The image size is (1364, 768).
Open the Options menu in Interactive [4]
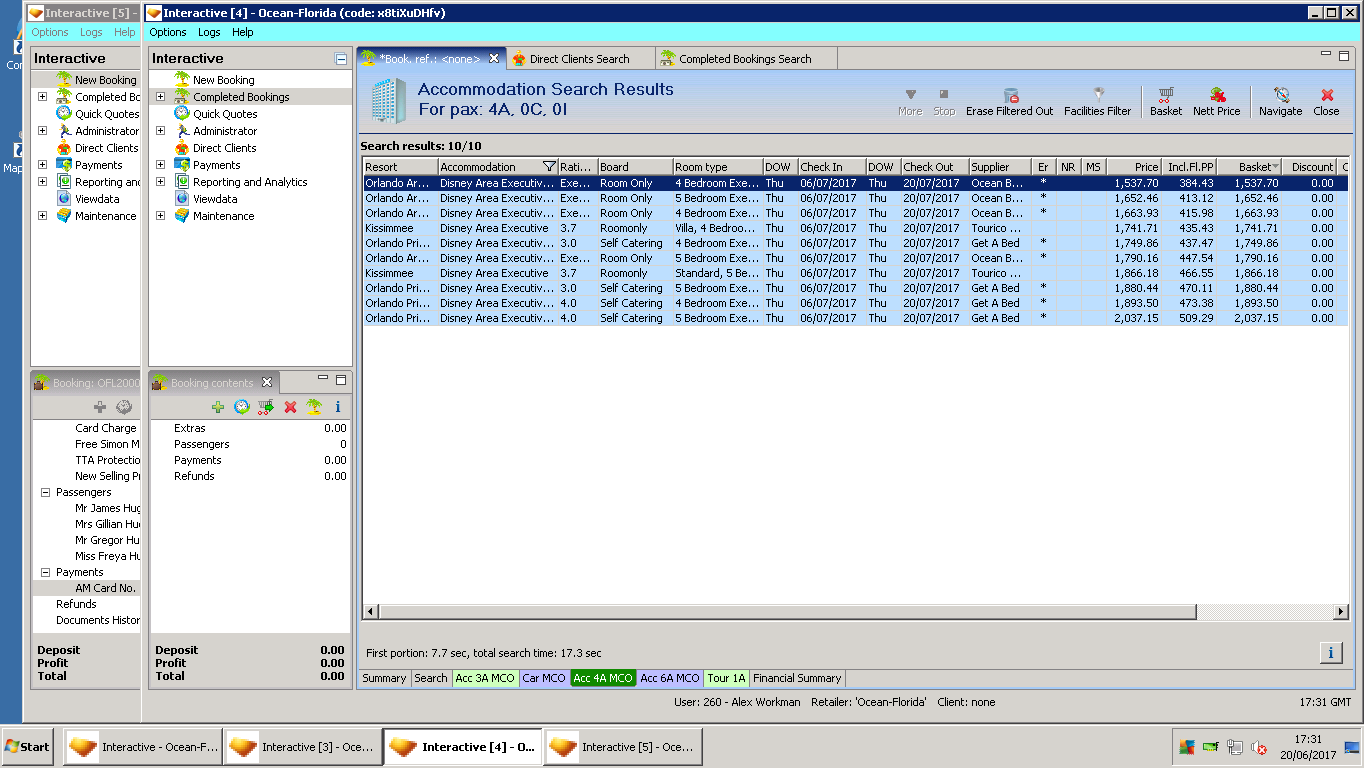[168, 32]
